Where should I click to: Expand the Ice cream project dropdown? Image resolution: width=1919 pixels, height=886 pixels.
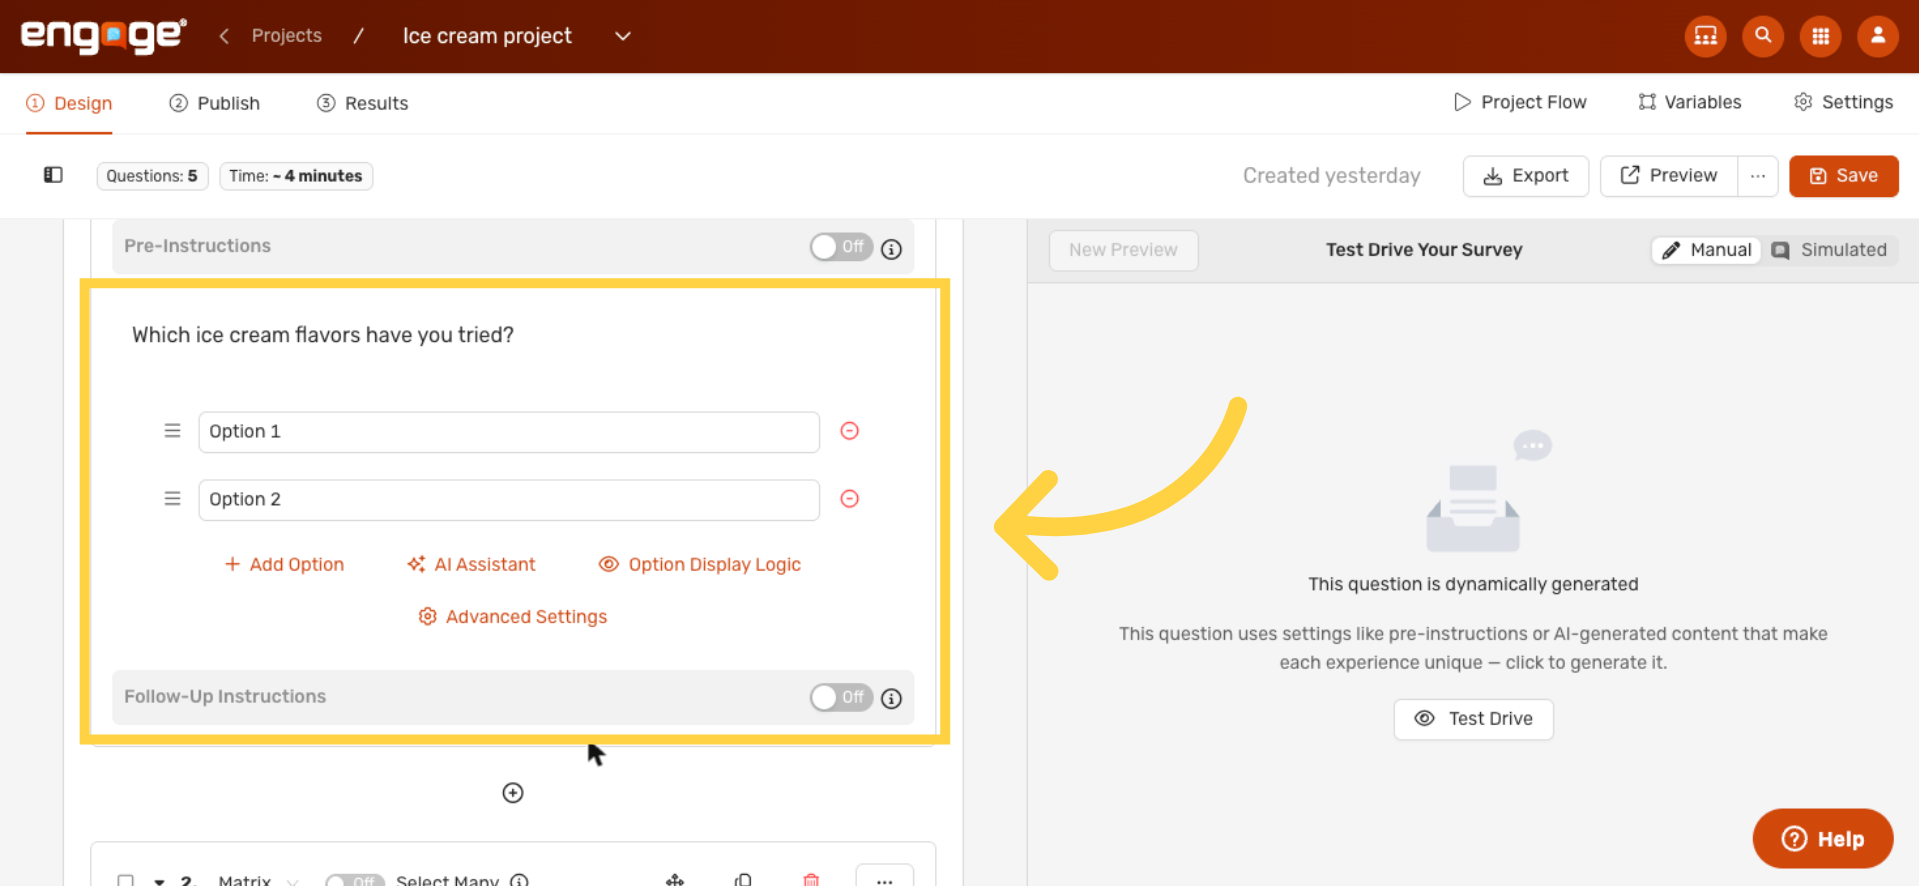[622, 36]
